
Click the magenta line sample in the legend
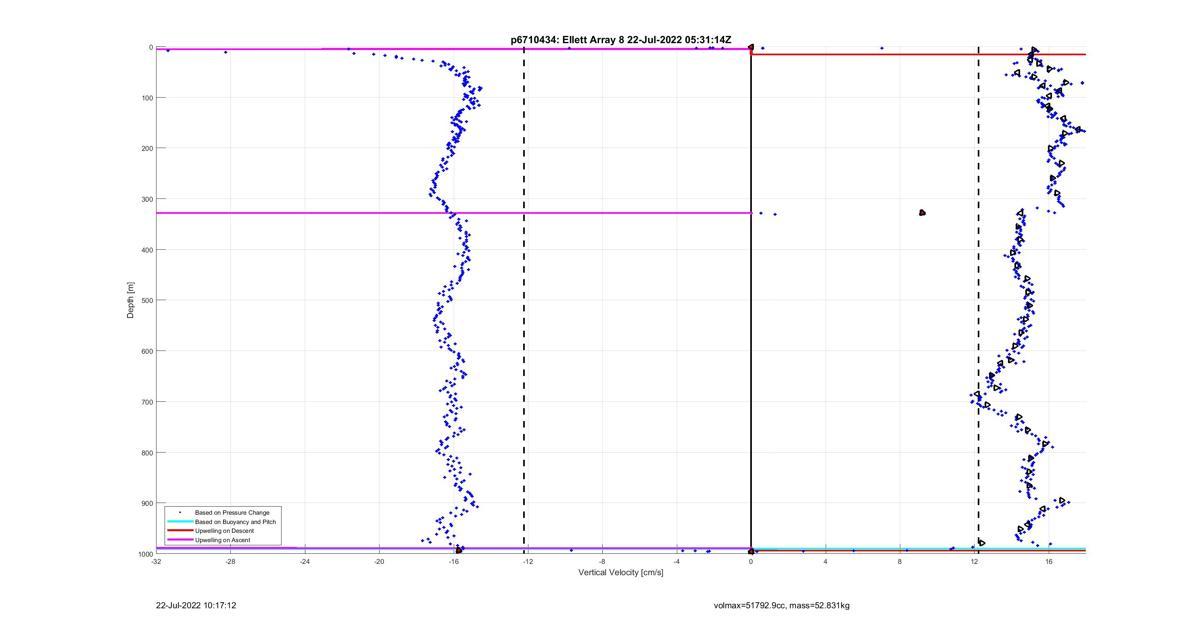point(179,540)
